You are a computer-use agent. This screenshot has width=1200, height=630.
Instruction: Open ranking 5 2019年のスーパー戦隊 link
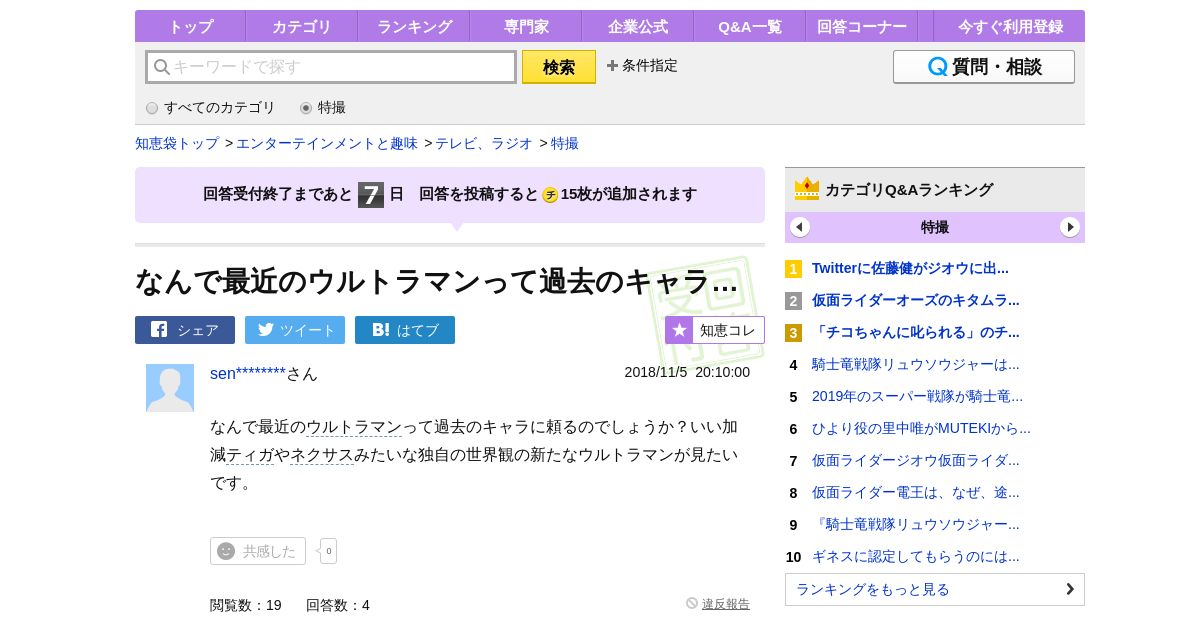click(x=917, y=396)
